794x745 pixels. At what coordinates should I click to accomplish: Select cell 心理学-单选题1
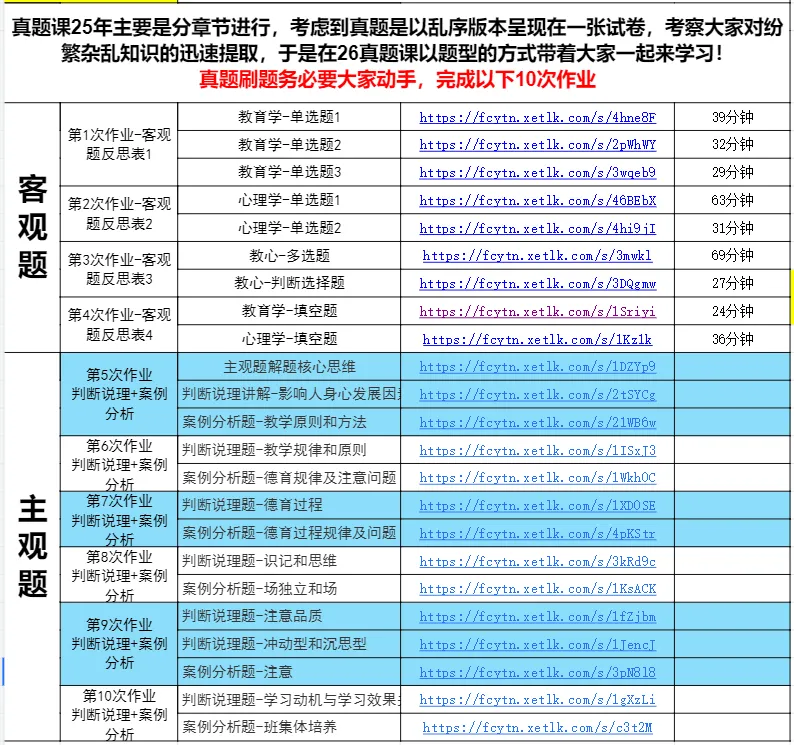point(289,200)
